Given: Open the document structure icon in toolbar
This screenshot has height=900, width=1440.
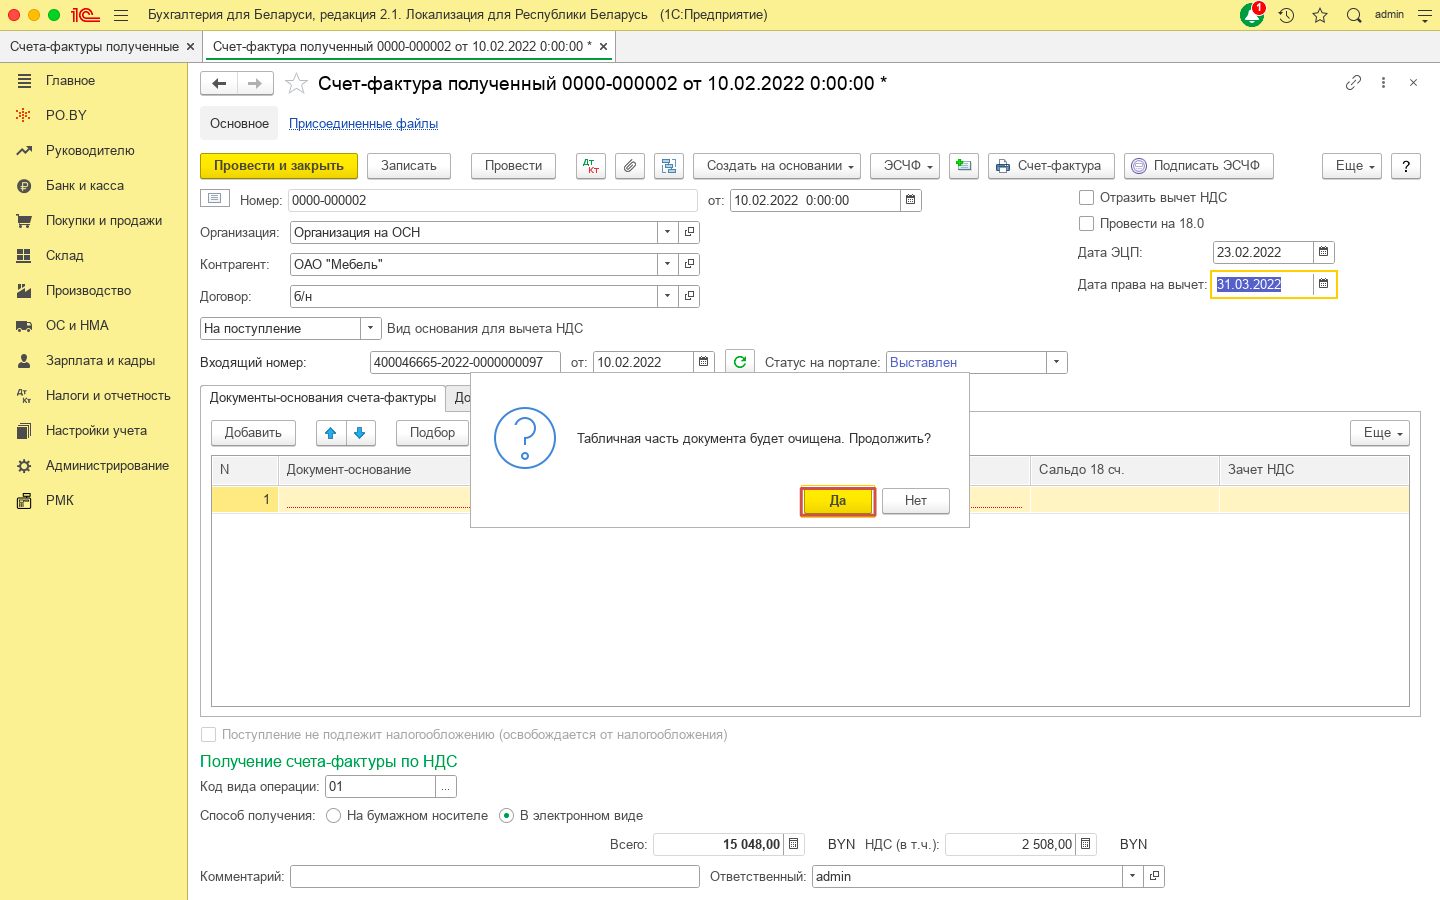Looking at the screenshot, I should point(668,166).
